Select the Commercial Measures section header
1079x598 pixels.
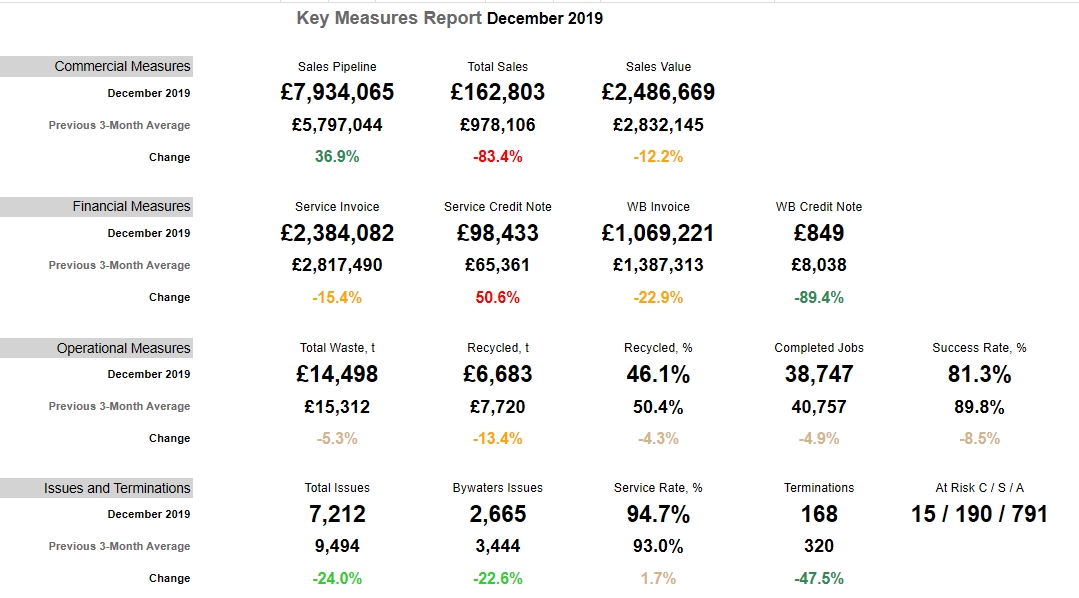tap(122, 66)
